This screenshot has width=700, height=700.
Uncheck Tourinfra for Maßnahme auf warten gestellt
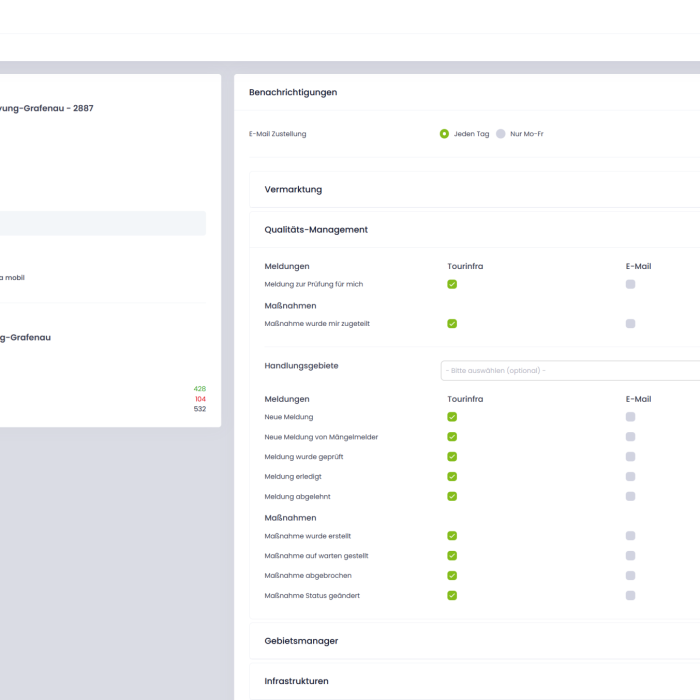(452, 556)
